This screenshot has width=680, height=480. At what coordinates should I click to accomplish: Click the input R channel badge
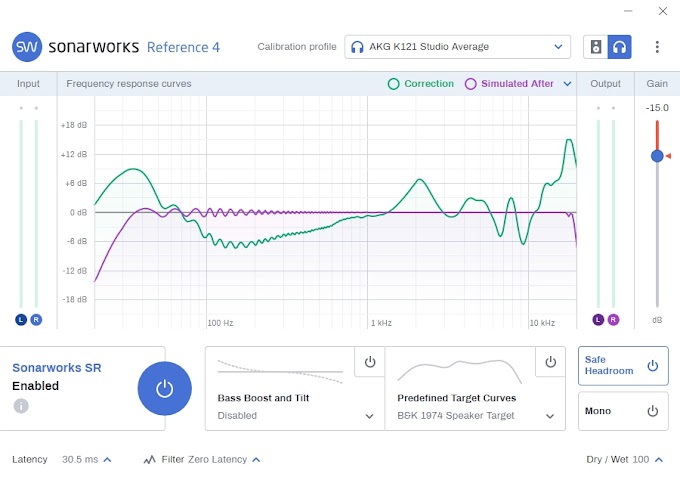(x=36, y=320)
